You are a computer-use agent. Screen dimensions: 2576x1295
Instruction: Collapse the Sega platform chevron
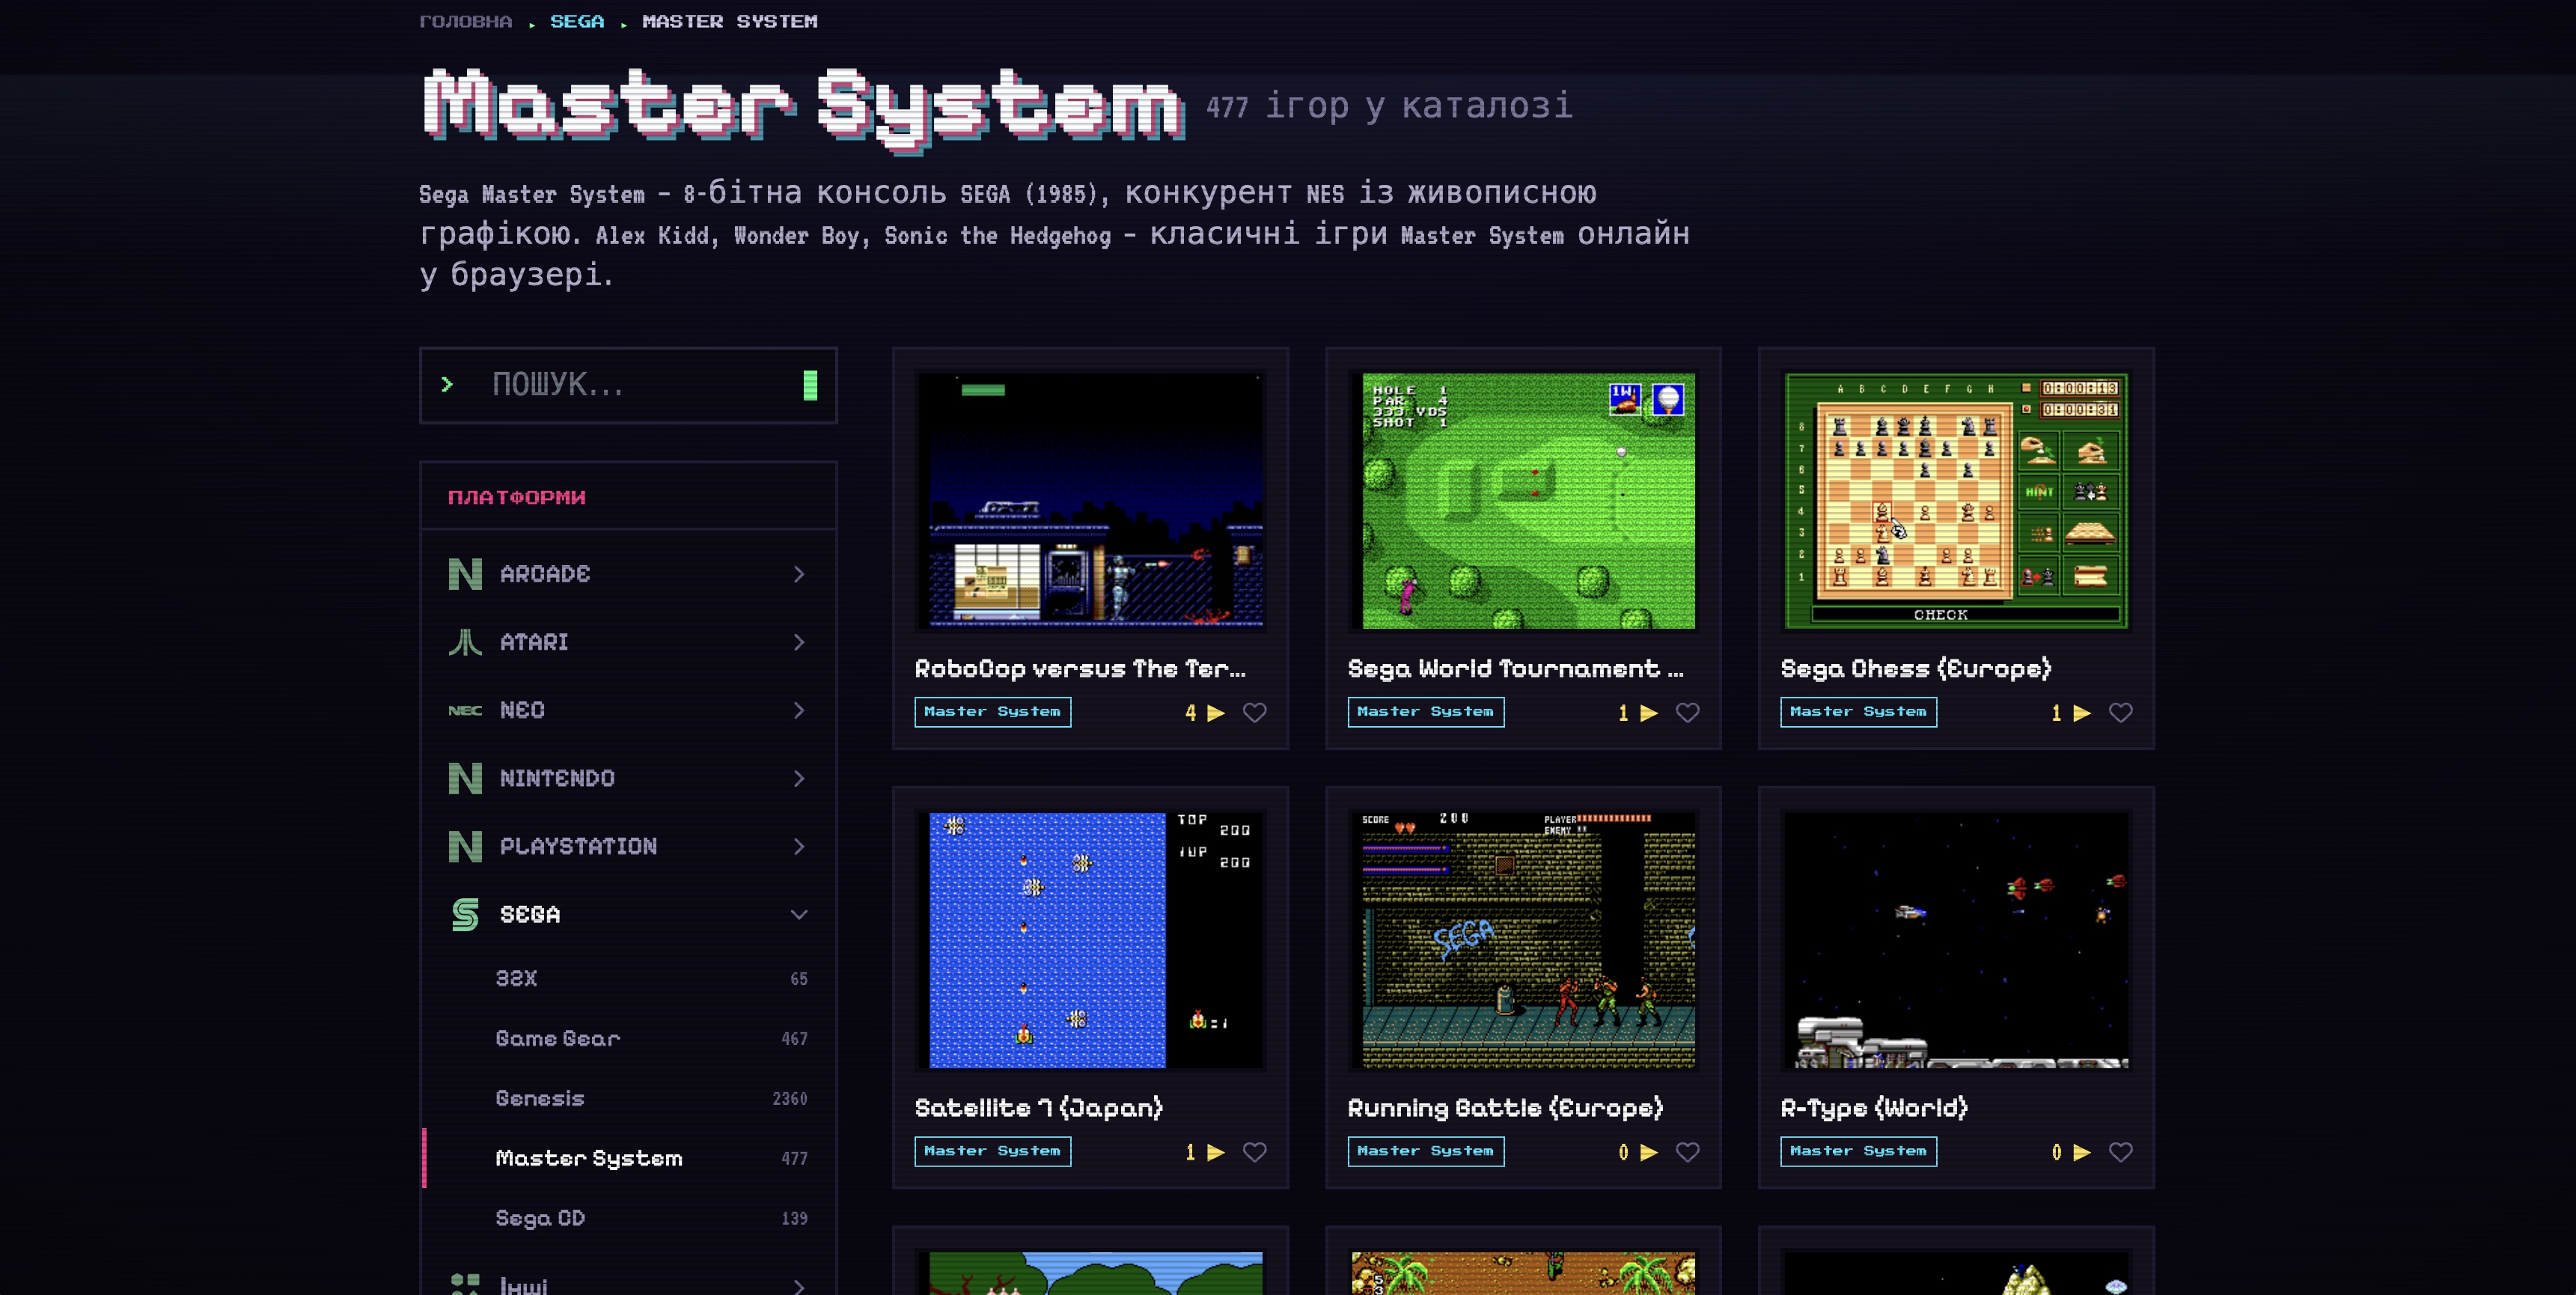pyautogui.click(x=798, y=914)
